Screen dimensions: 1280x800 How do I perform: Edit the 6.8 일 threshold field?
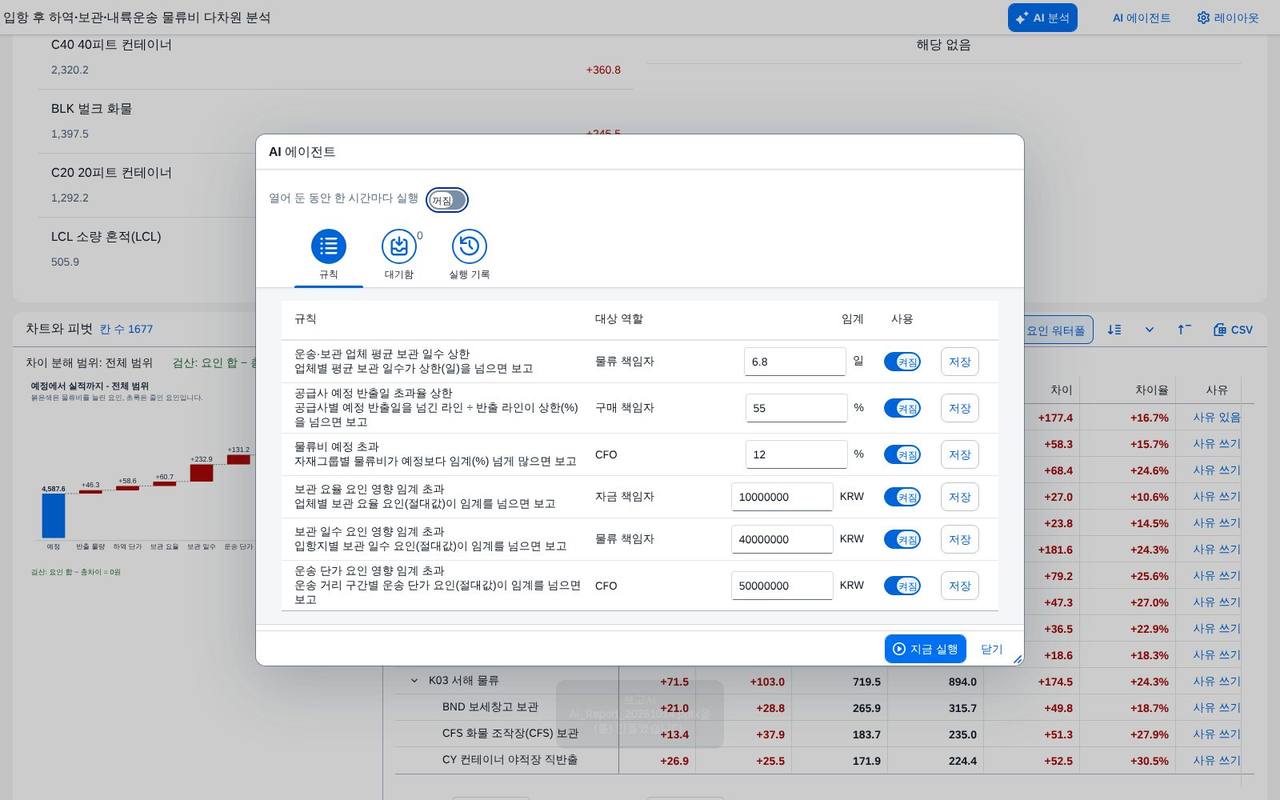(x=795, y=362)
